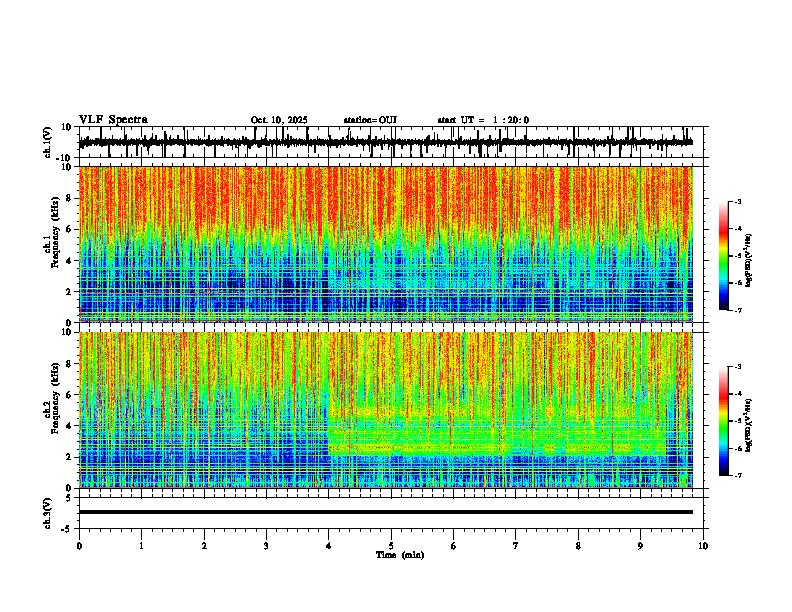792x612 pixels.
Task: Click time axis tick label '9'
Action: click(x=640, y=546)
